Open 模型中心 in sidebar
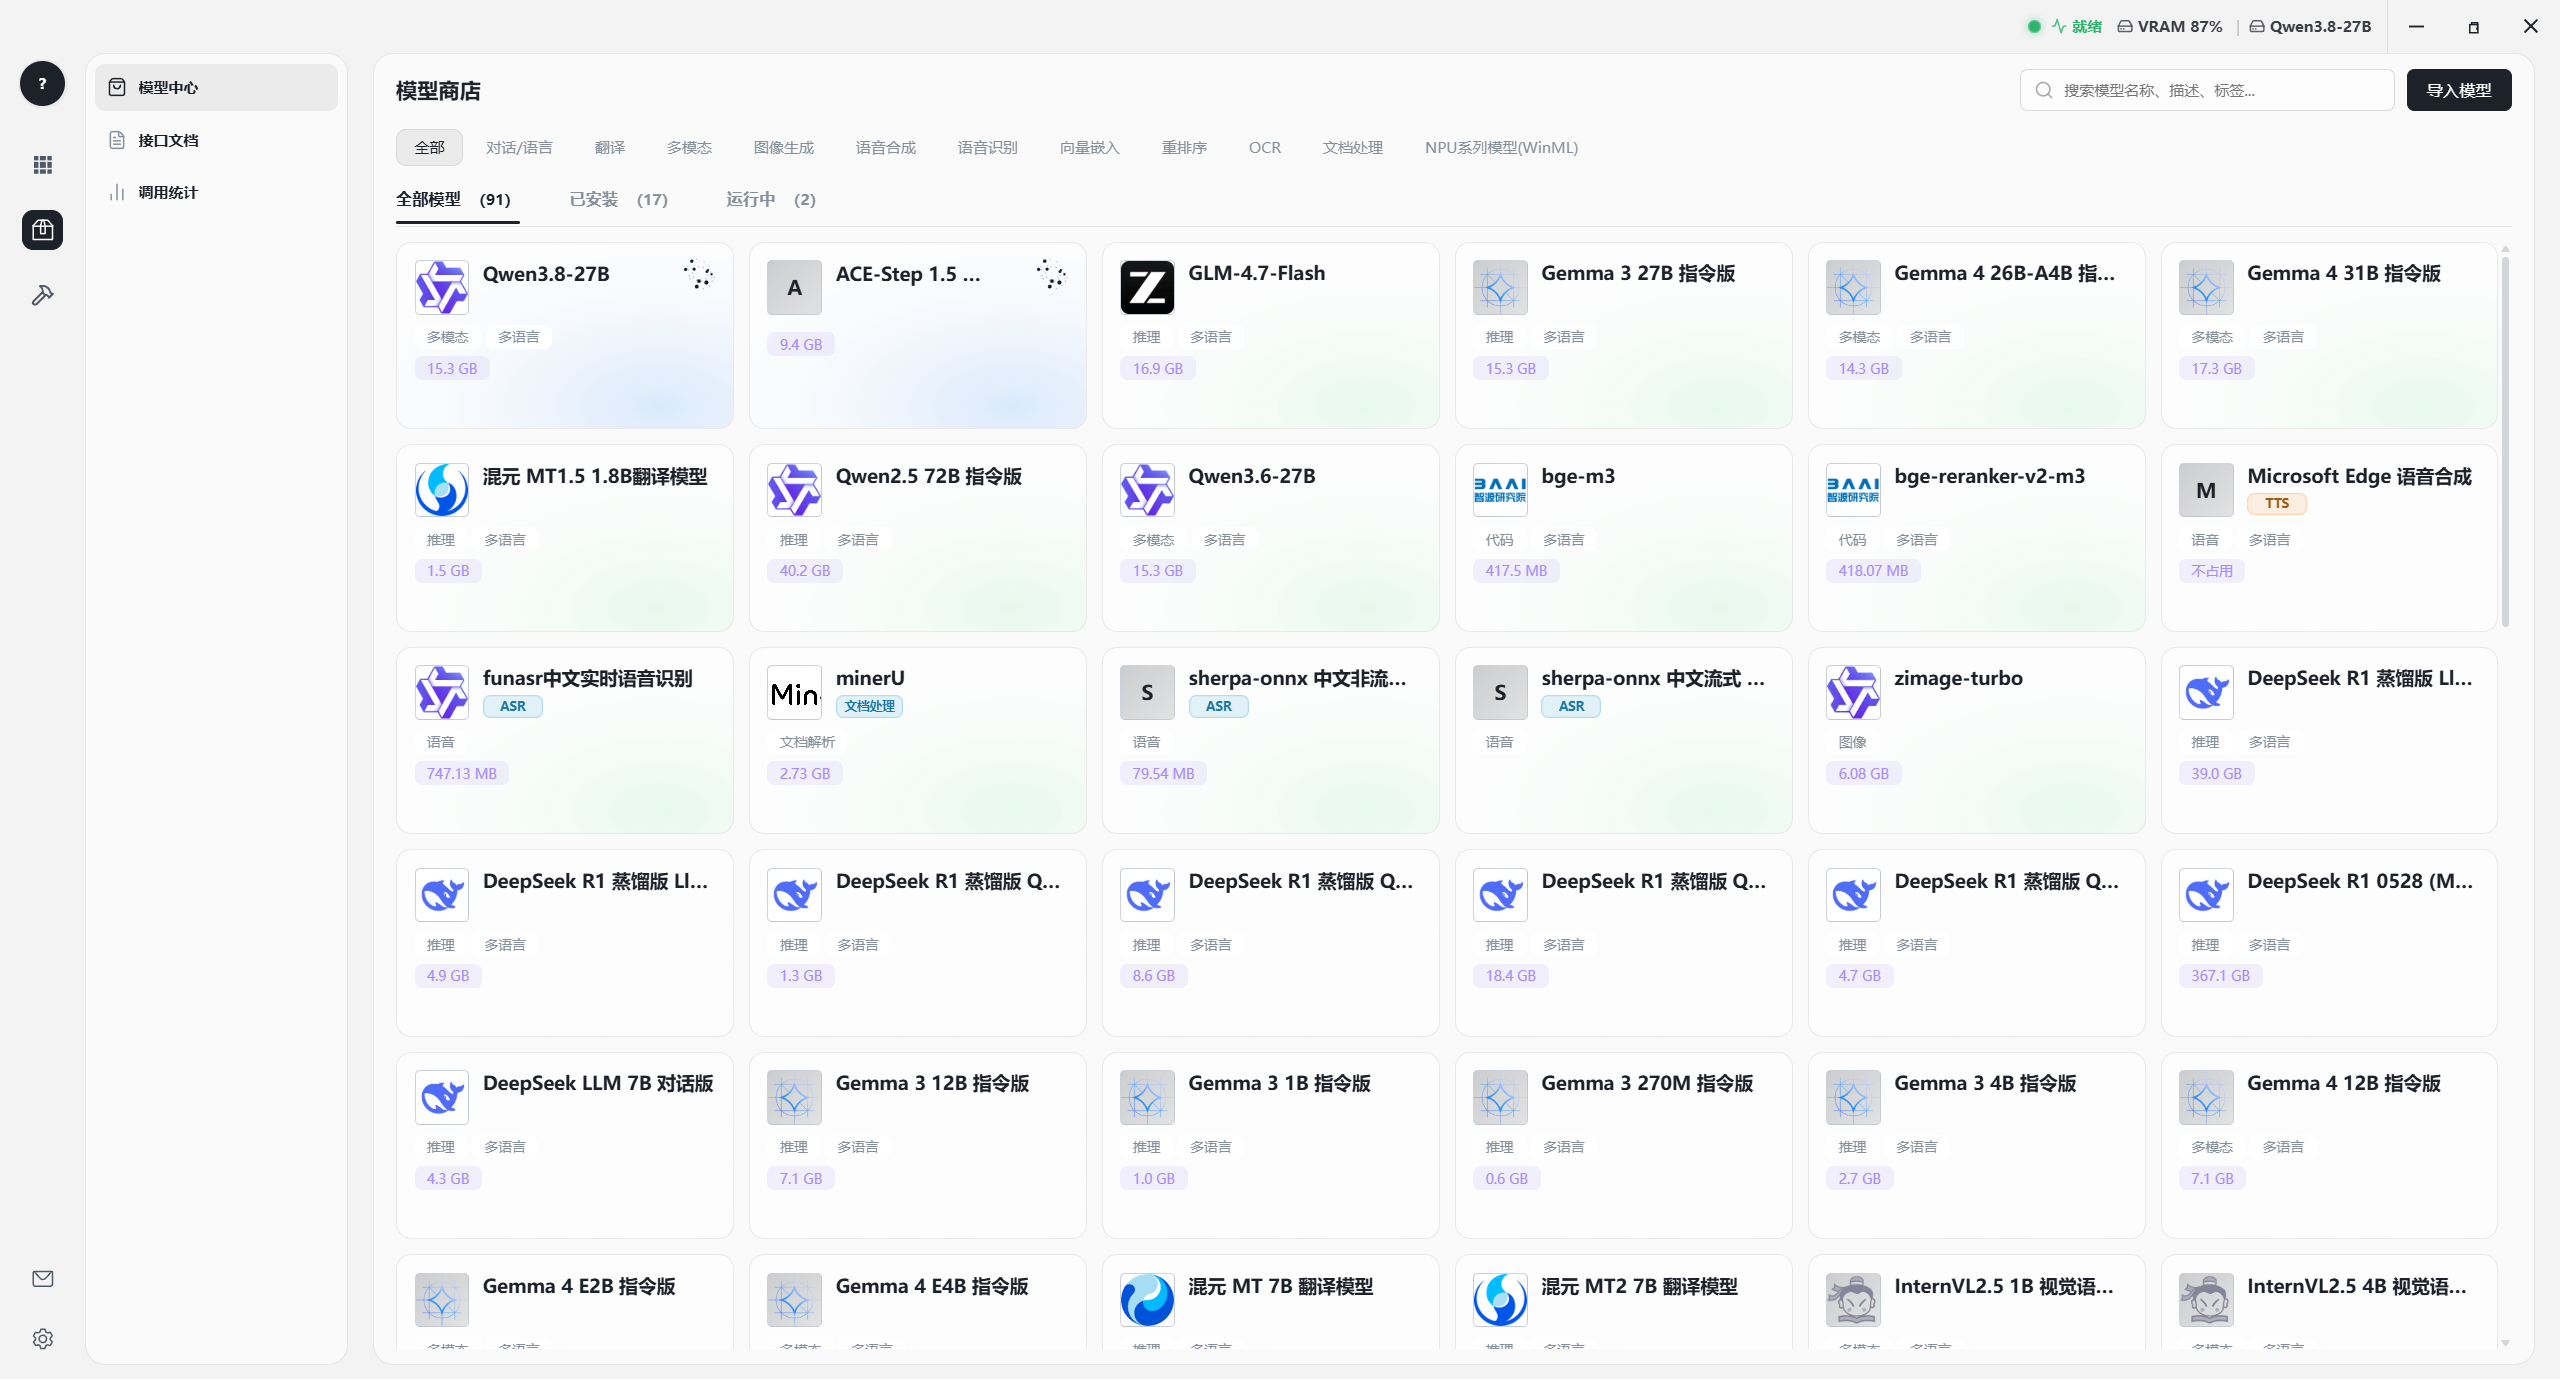Screen dimensions: 2560x1380 point(216,88)
